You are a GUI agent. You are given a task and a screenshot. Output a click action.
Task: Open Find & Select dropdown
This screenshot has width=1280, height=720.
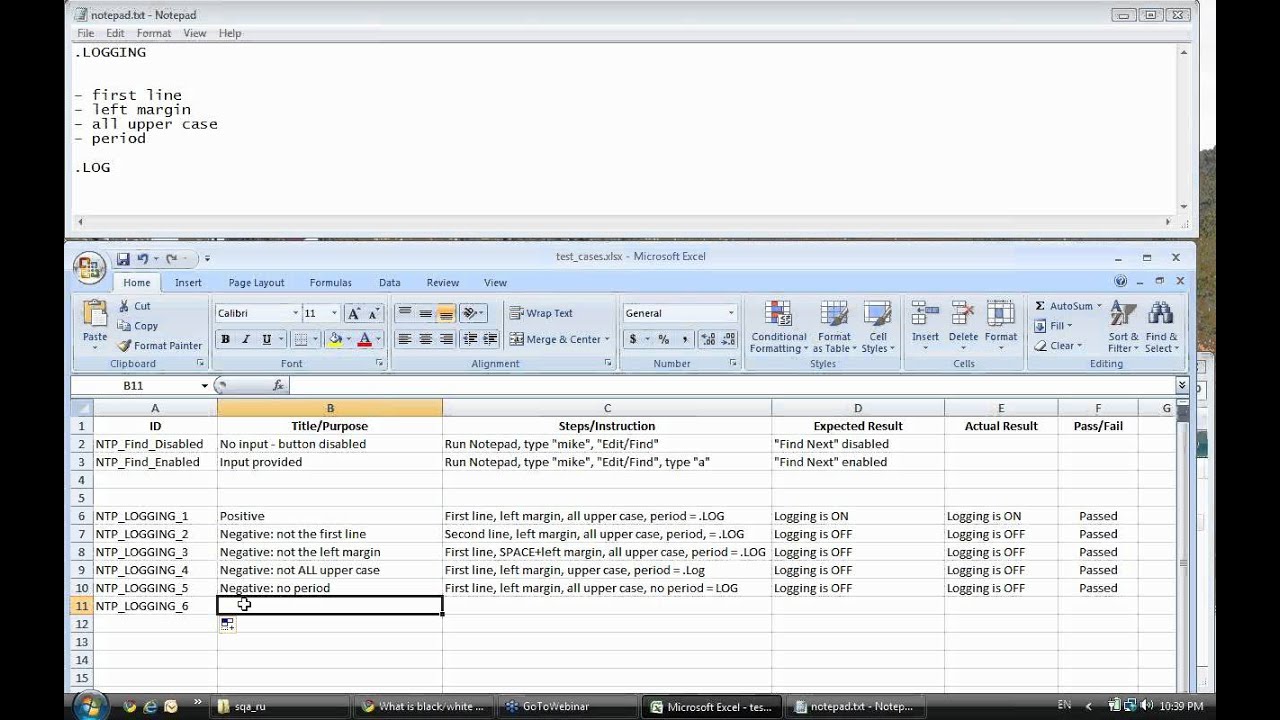click(1160, 326)
